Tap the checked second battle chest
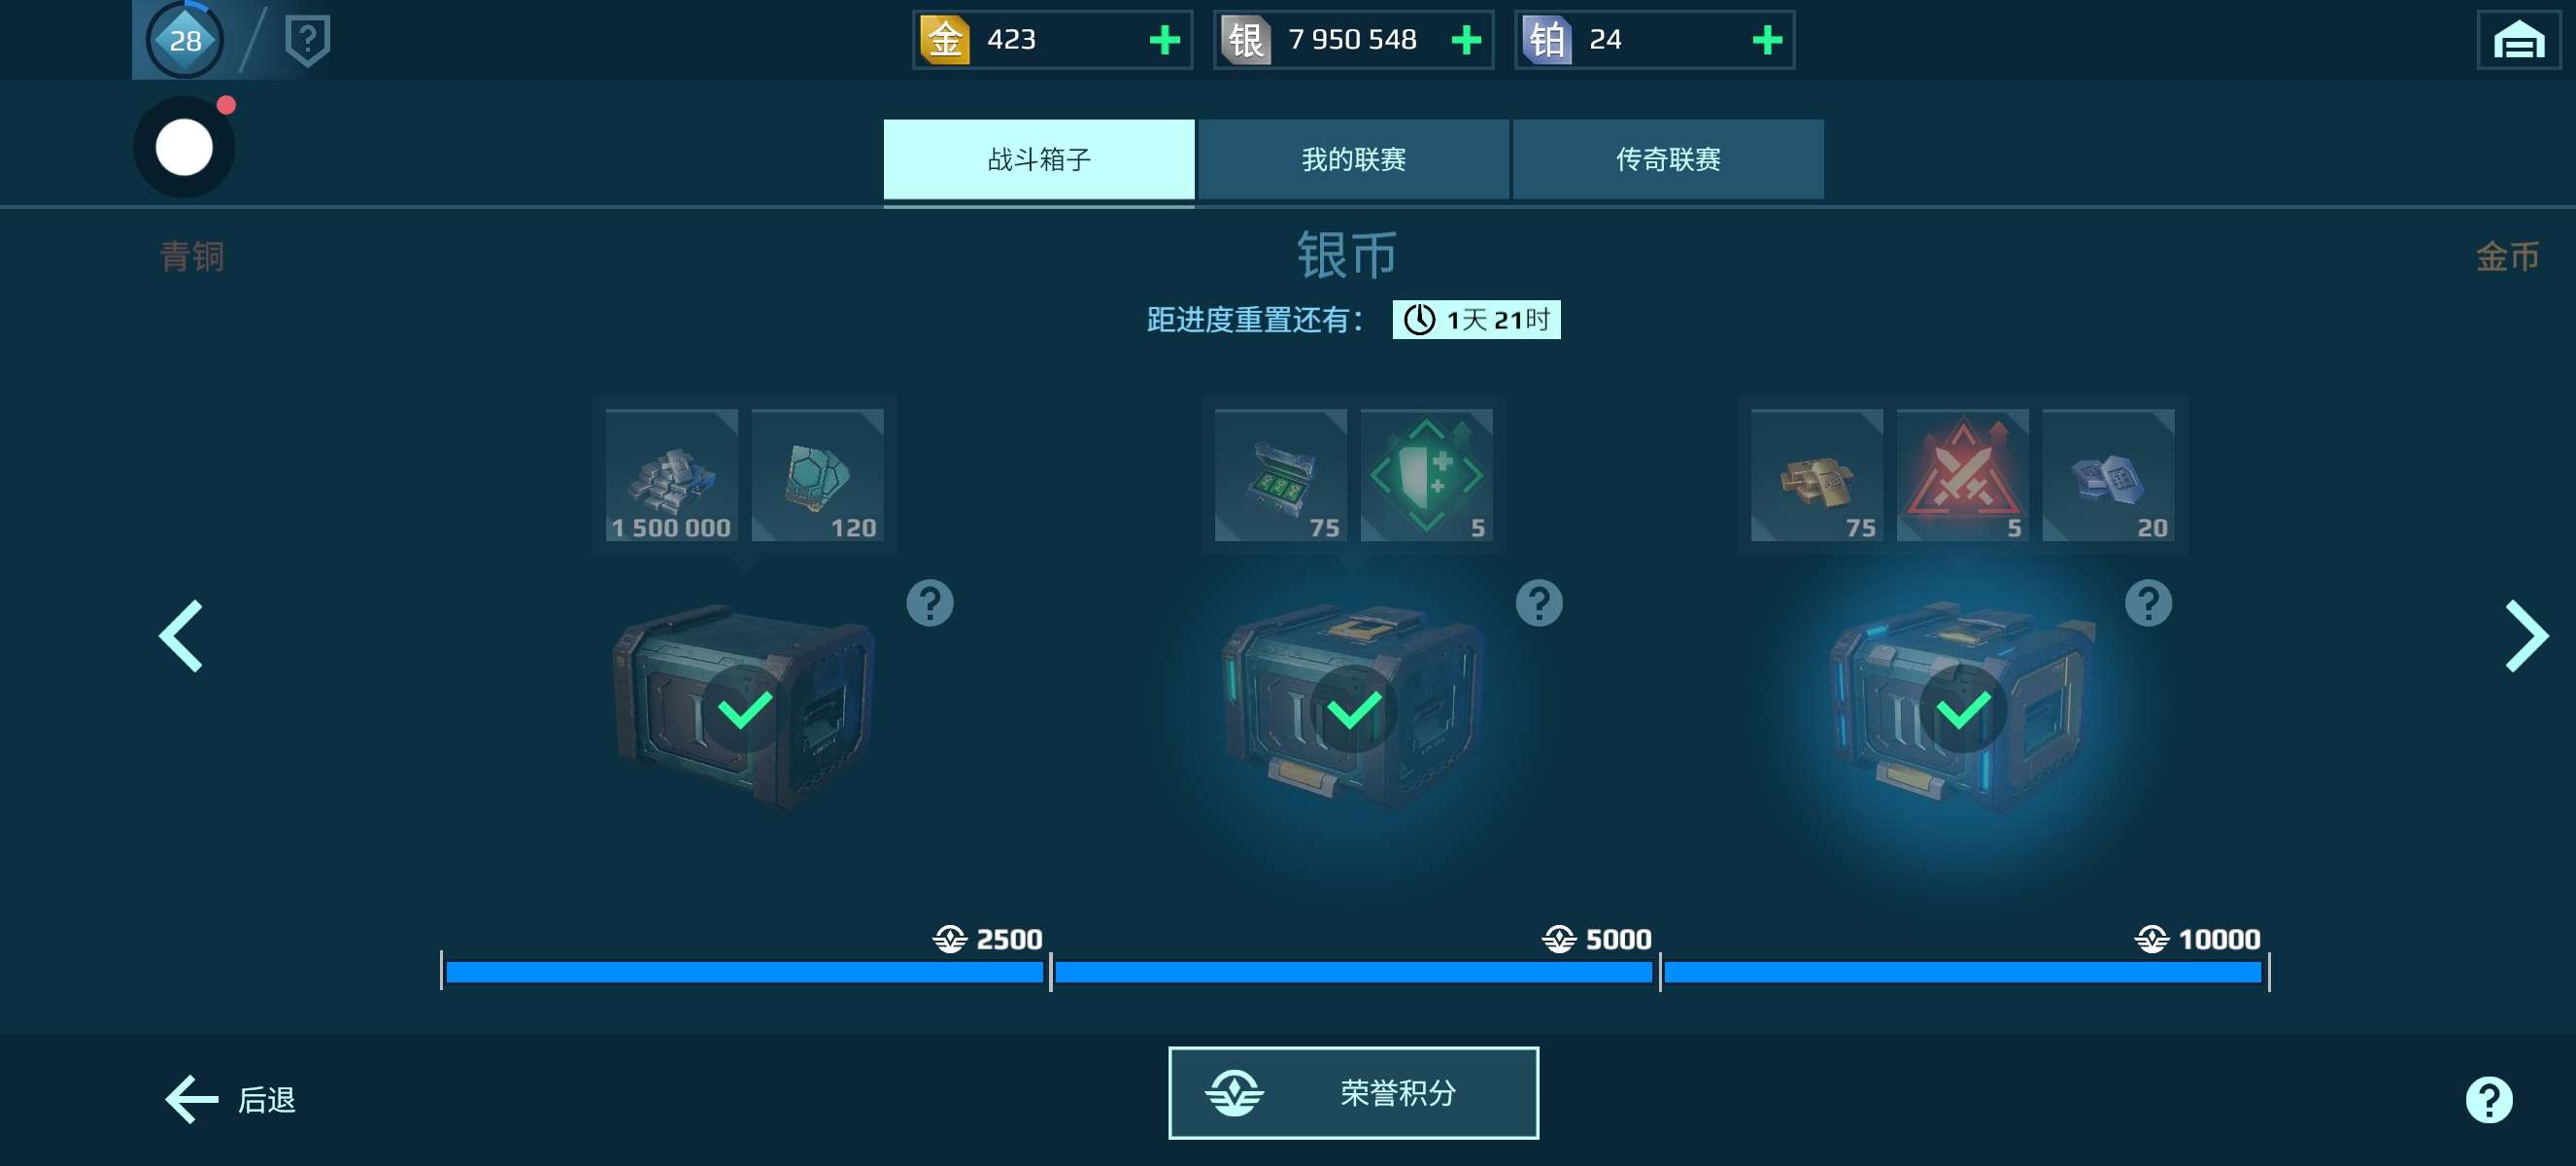 click(1353, 706)
